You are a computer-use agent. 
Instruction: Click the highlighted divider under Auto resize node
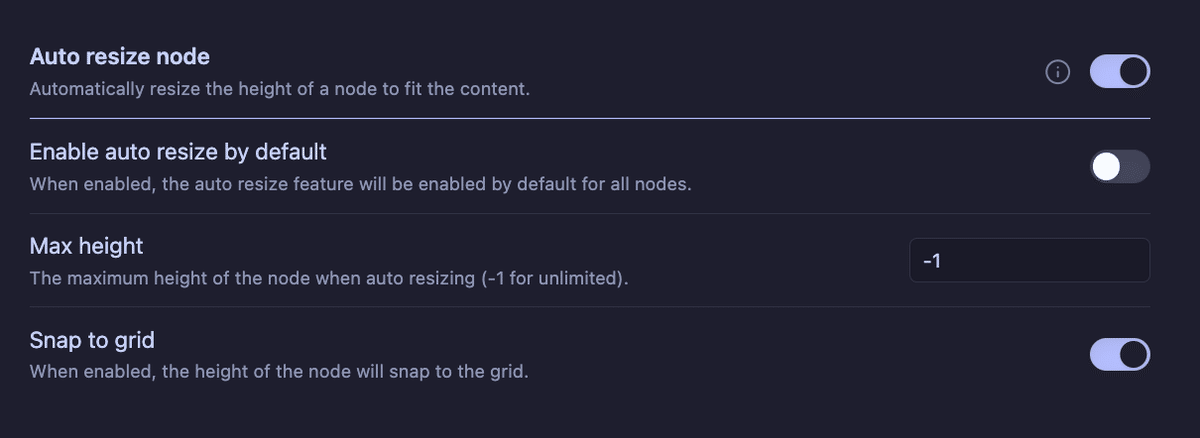pyautogui.click(x=590, y=118)
